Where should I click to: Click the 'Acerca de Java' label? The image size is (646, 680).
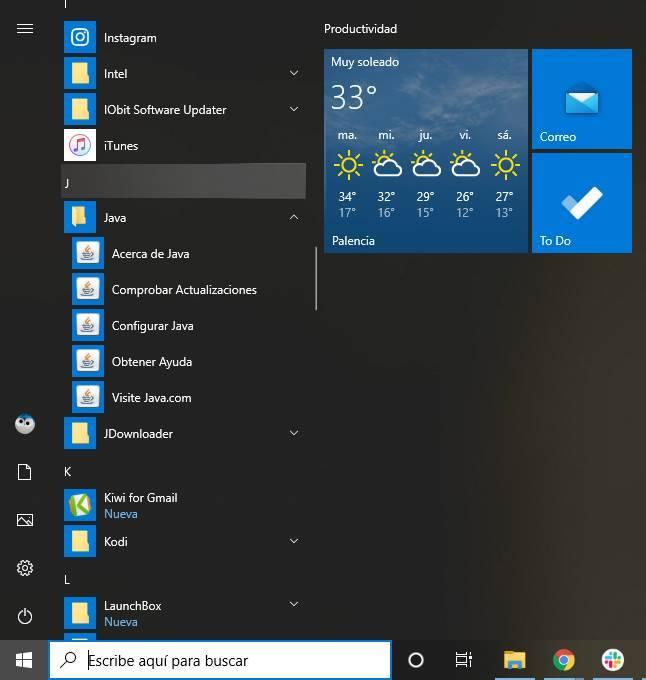coord(150,254)
